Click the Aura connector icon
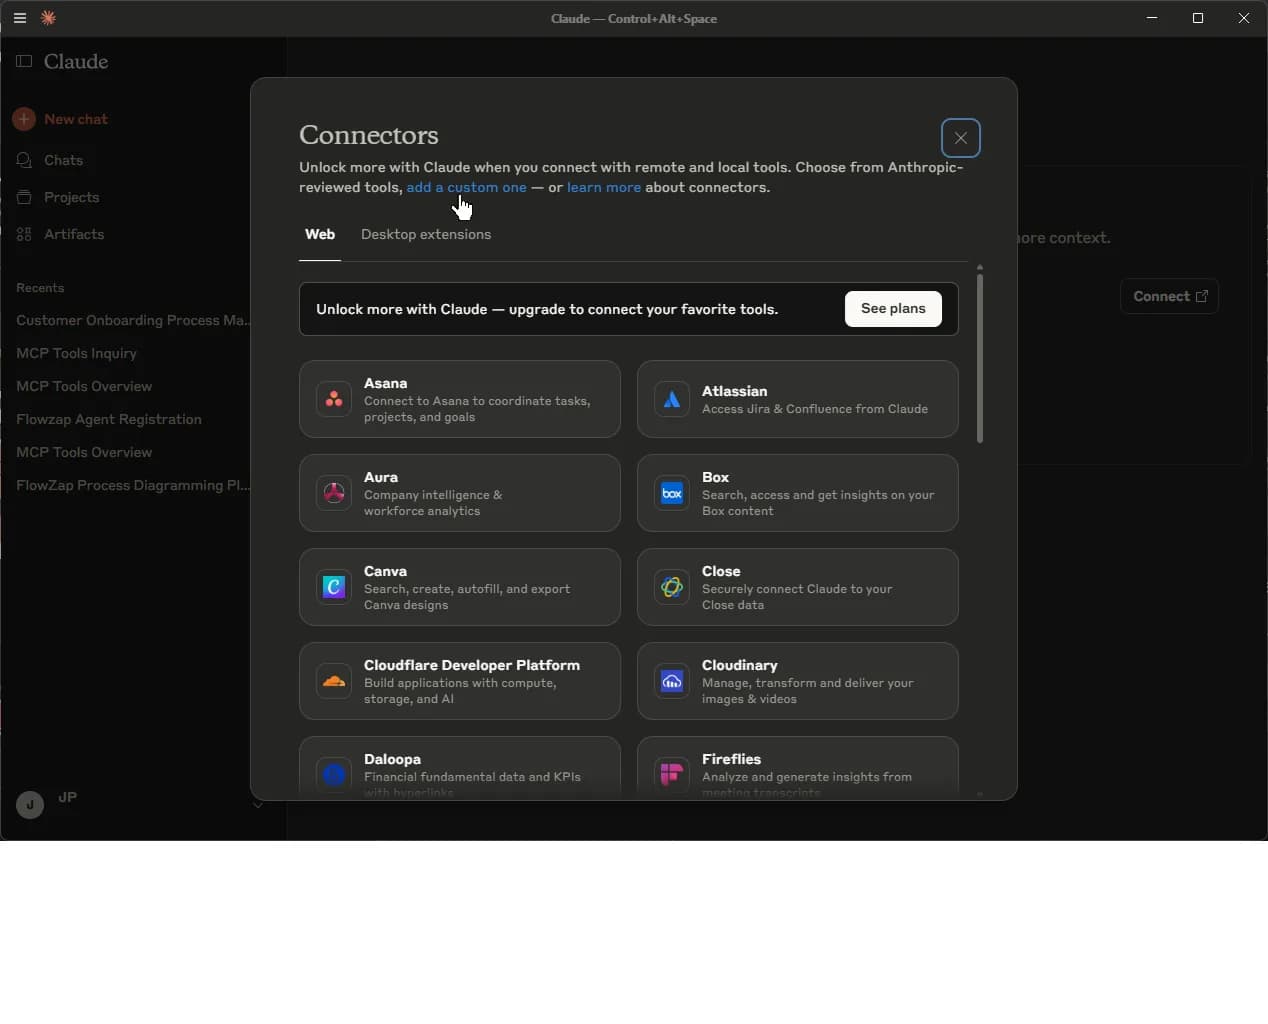Screen dimensions: 1268x1024 point(334,493)
